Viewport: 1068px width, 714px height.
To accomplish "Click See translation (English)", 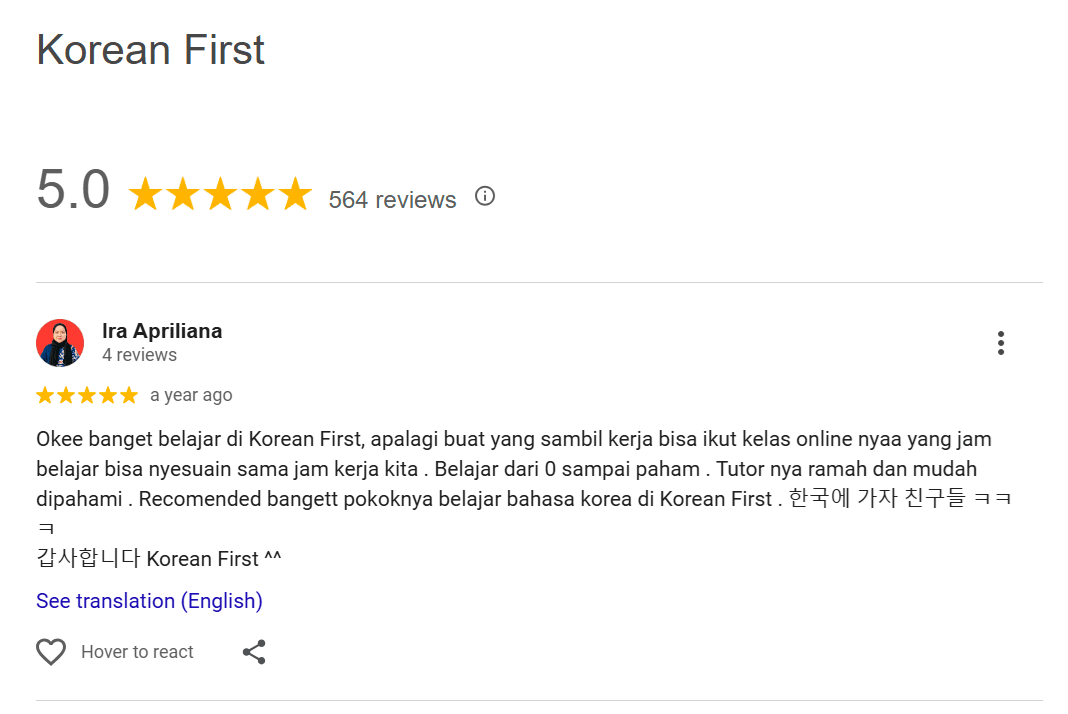I will click(x=149, y=601).
